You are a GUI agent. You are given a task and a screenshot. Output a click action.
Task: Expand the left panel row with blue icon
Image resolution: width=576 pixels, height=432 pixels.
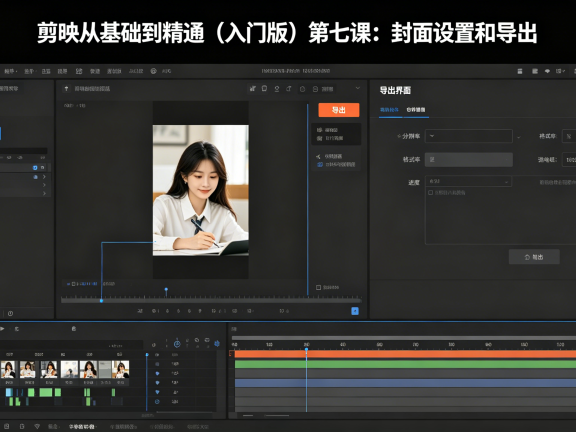(x=44, y=177)
